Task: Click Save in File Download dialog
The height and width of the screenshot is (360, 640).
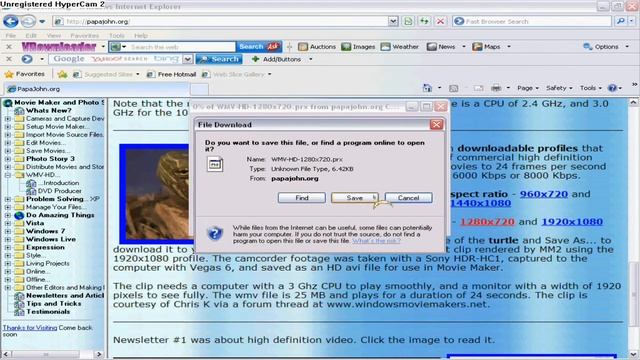Action: coord(355,198)
